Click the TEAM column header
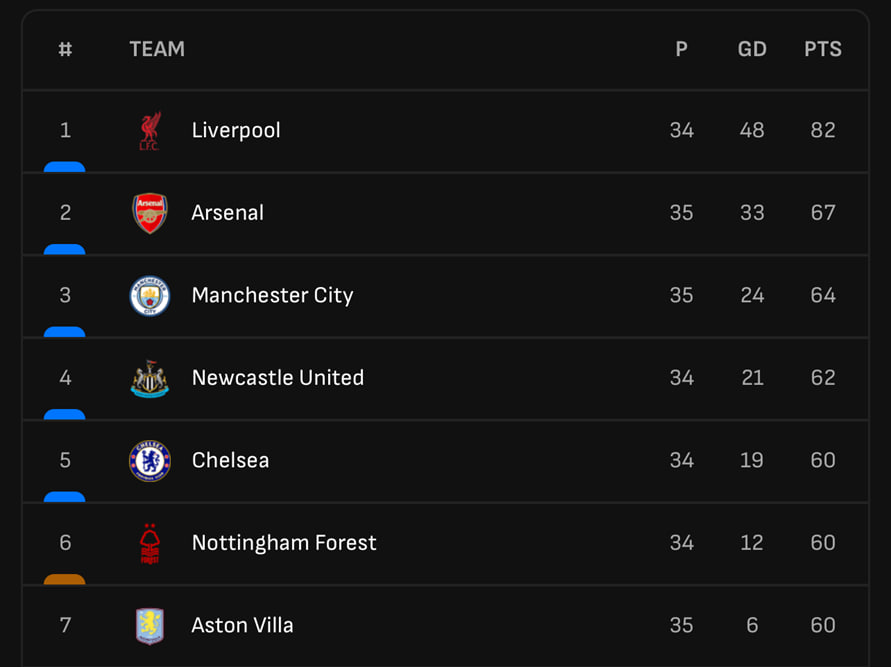The width and height of the screenshot is (891, 667). [x=157, y=49]
